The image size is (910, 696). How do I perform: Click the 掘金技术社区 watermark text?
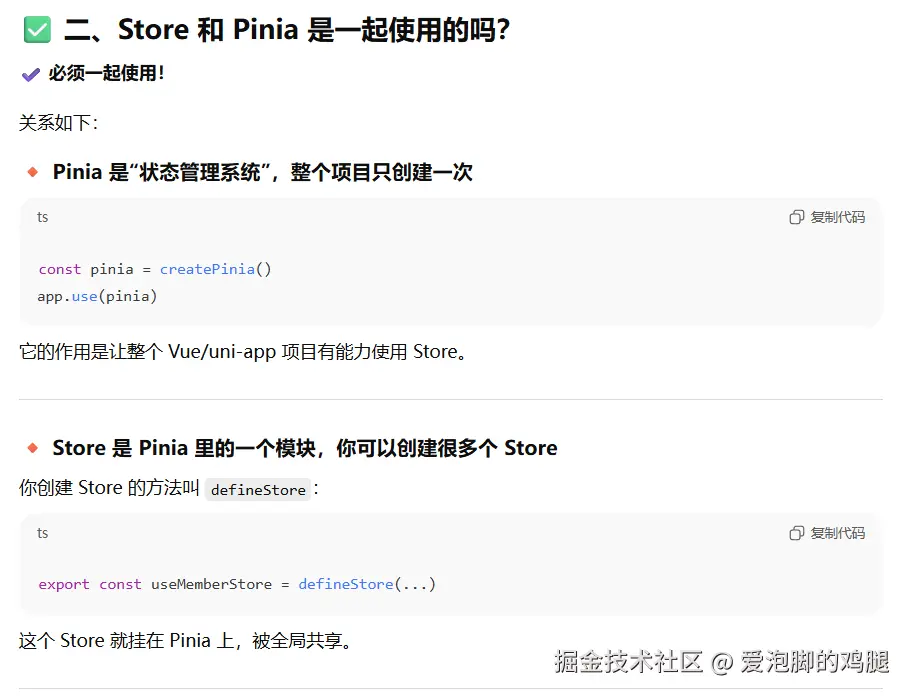[628, 661]
